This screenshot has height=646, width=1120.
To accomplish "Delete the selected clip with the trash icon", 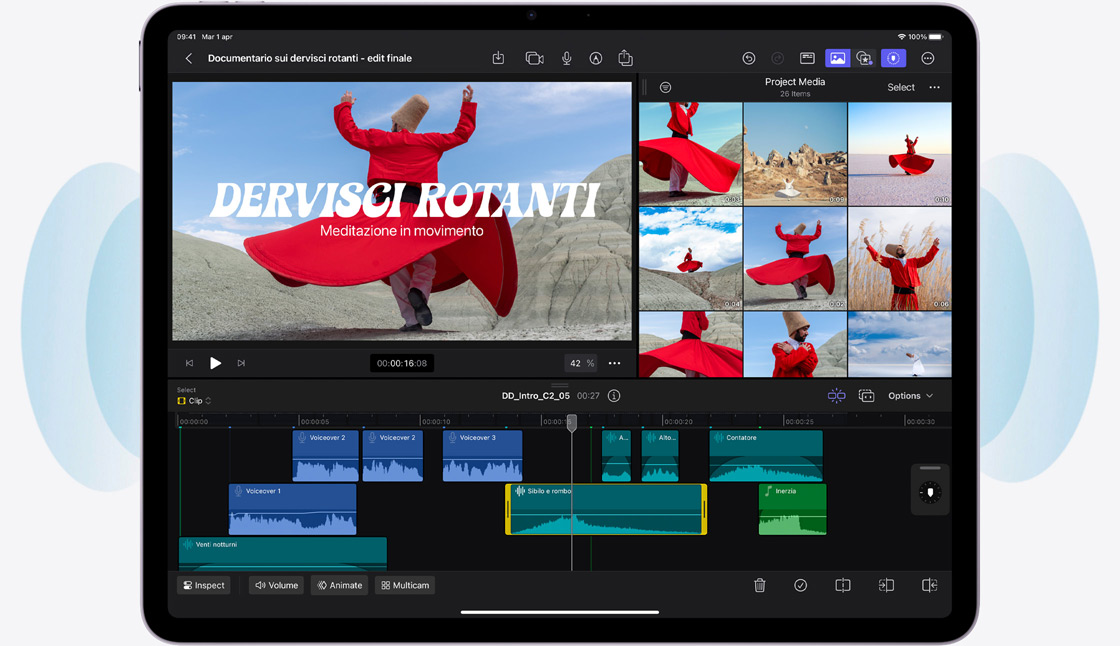I will [x=759, y=585].
